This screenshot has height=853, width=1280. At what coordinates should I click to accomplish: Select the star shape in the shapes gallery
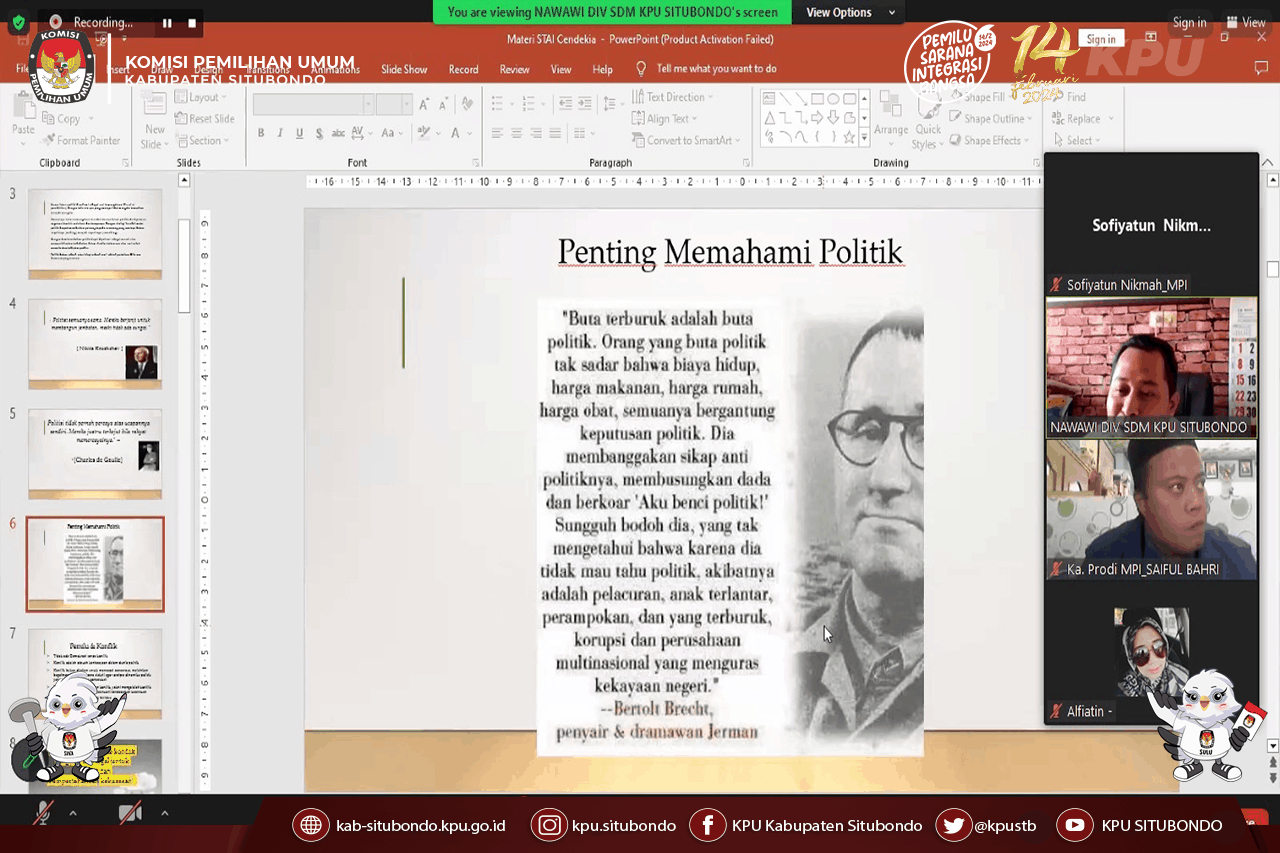tap(849, 137)
